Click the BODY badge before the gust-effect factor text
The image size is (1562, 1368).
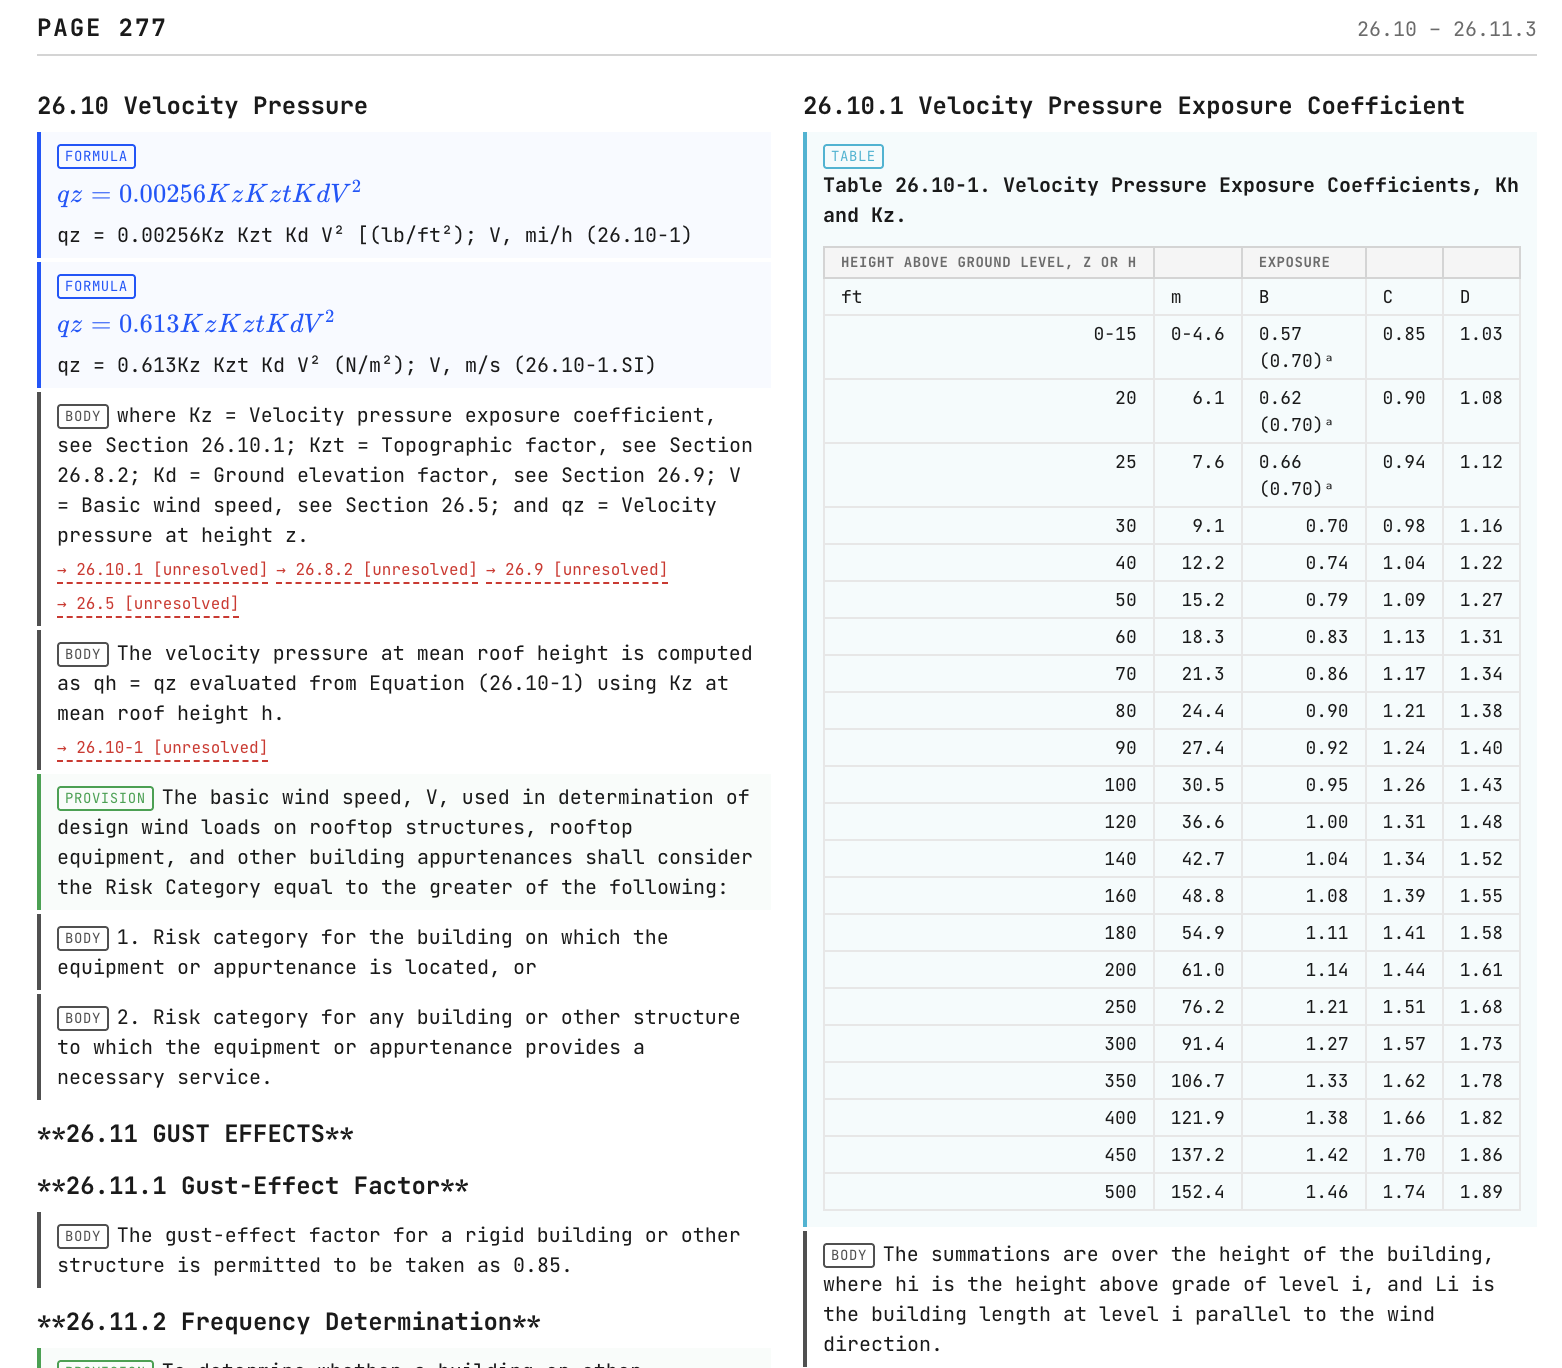pyautogui.click(x=83, y=1237)
